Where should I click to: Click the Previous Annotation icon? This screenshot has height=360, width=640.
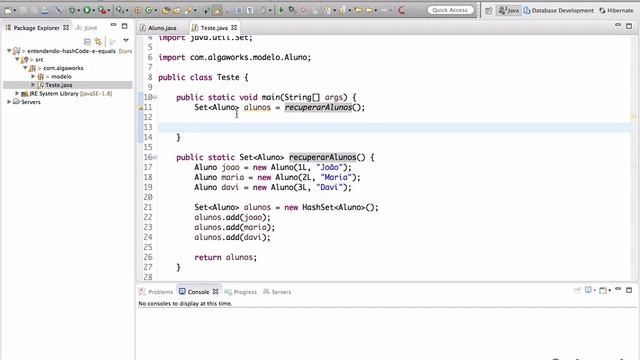click(342, 10)
